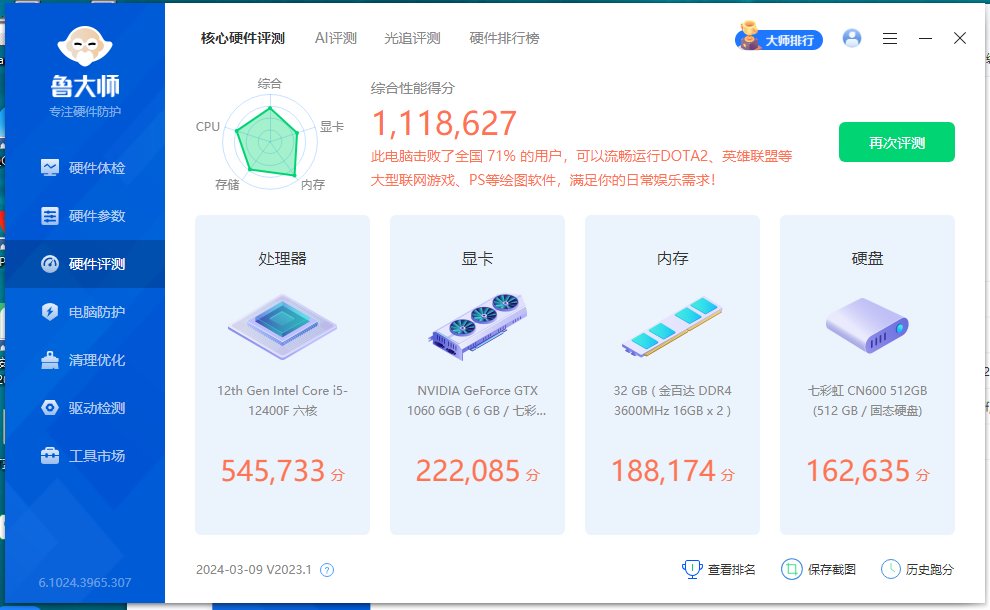This screenshot has width=990, height=610.
Task: Click the 历史跑分 link
Action: 917,570
